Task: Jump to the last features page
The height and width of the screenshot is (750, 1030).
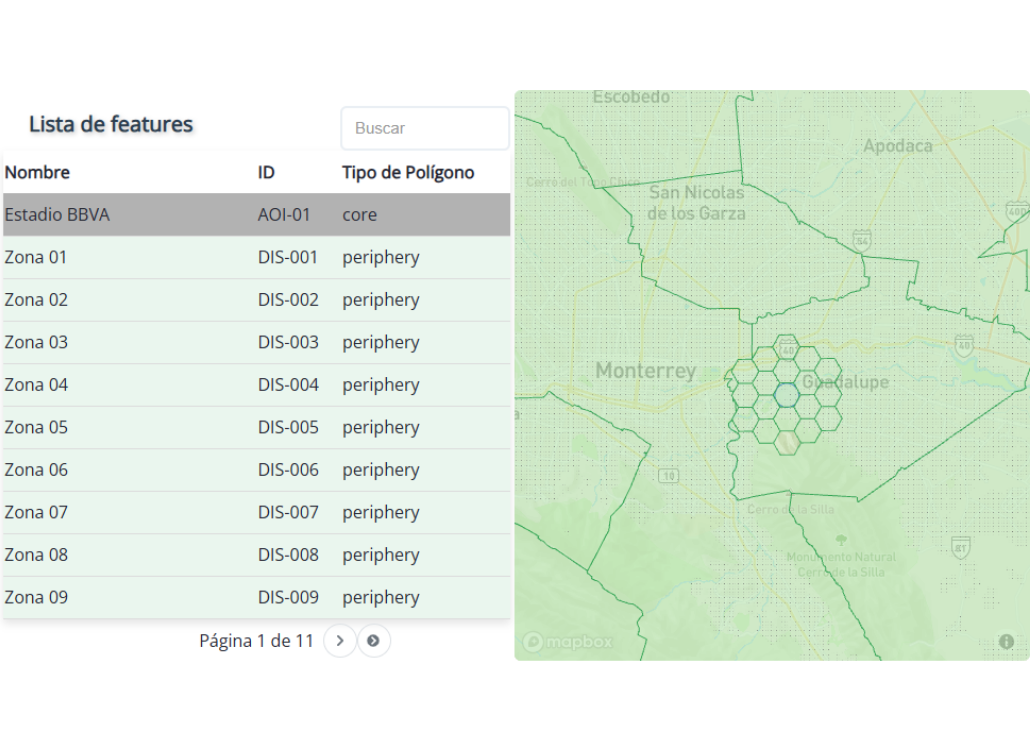Action: (373, 640)
